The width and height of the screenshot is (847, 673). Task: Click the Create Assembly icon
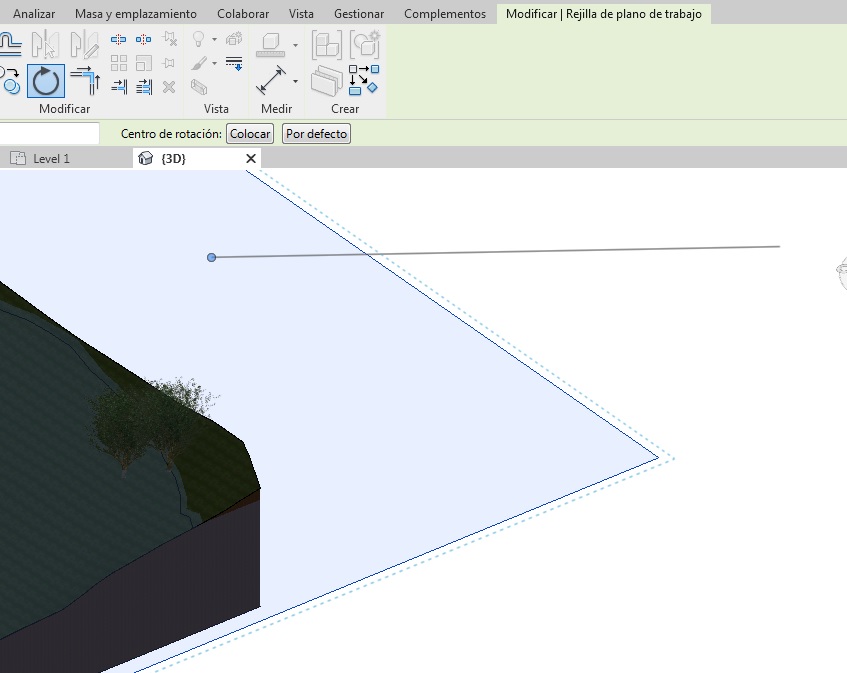326,44
